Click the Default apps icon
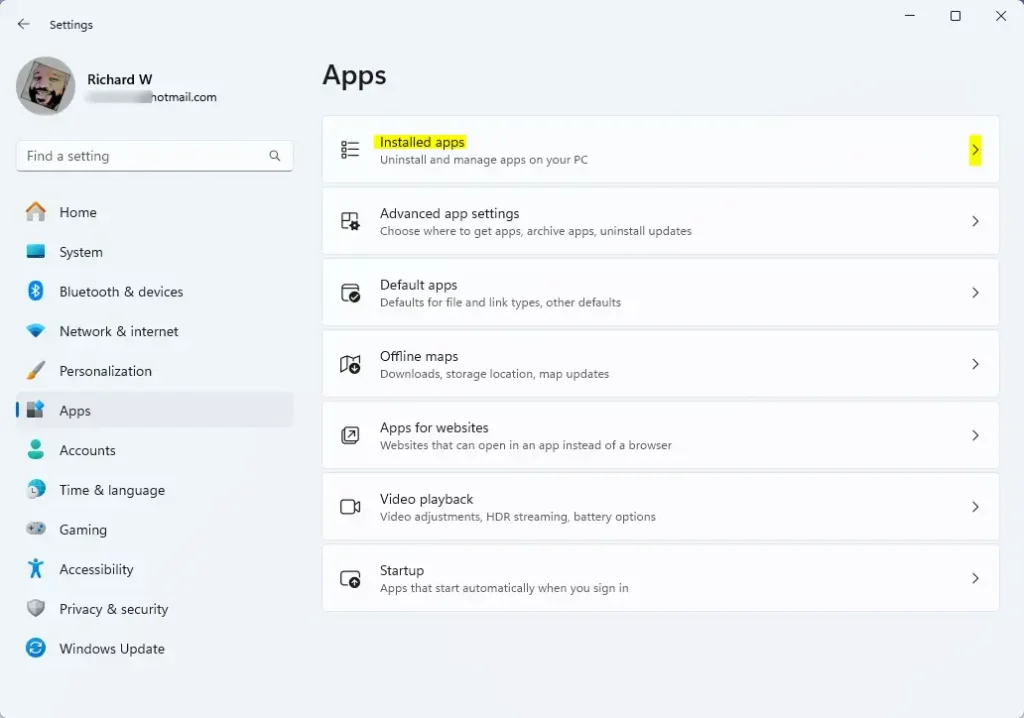The width and height of the screenshot is (1024, 718). pyautogui.click(x=350, y=292)
